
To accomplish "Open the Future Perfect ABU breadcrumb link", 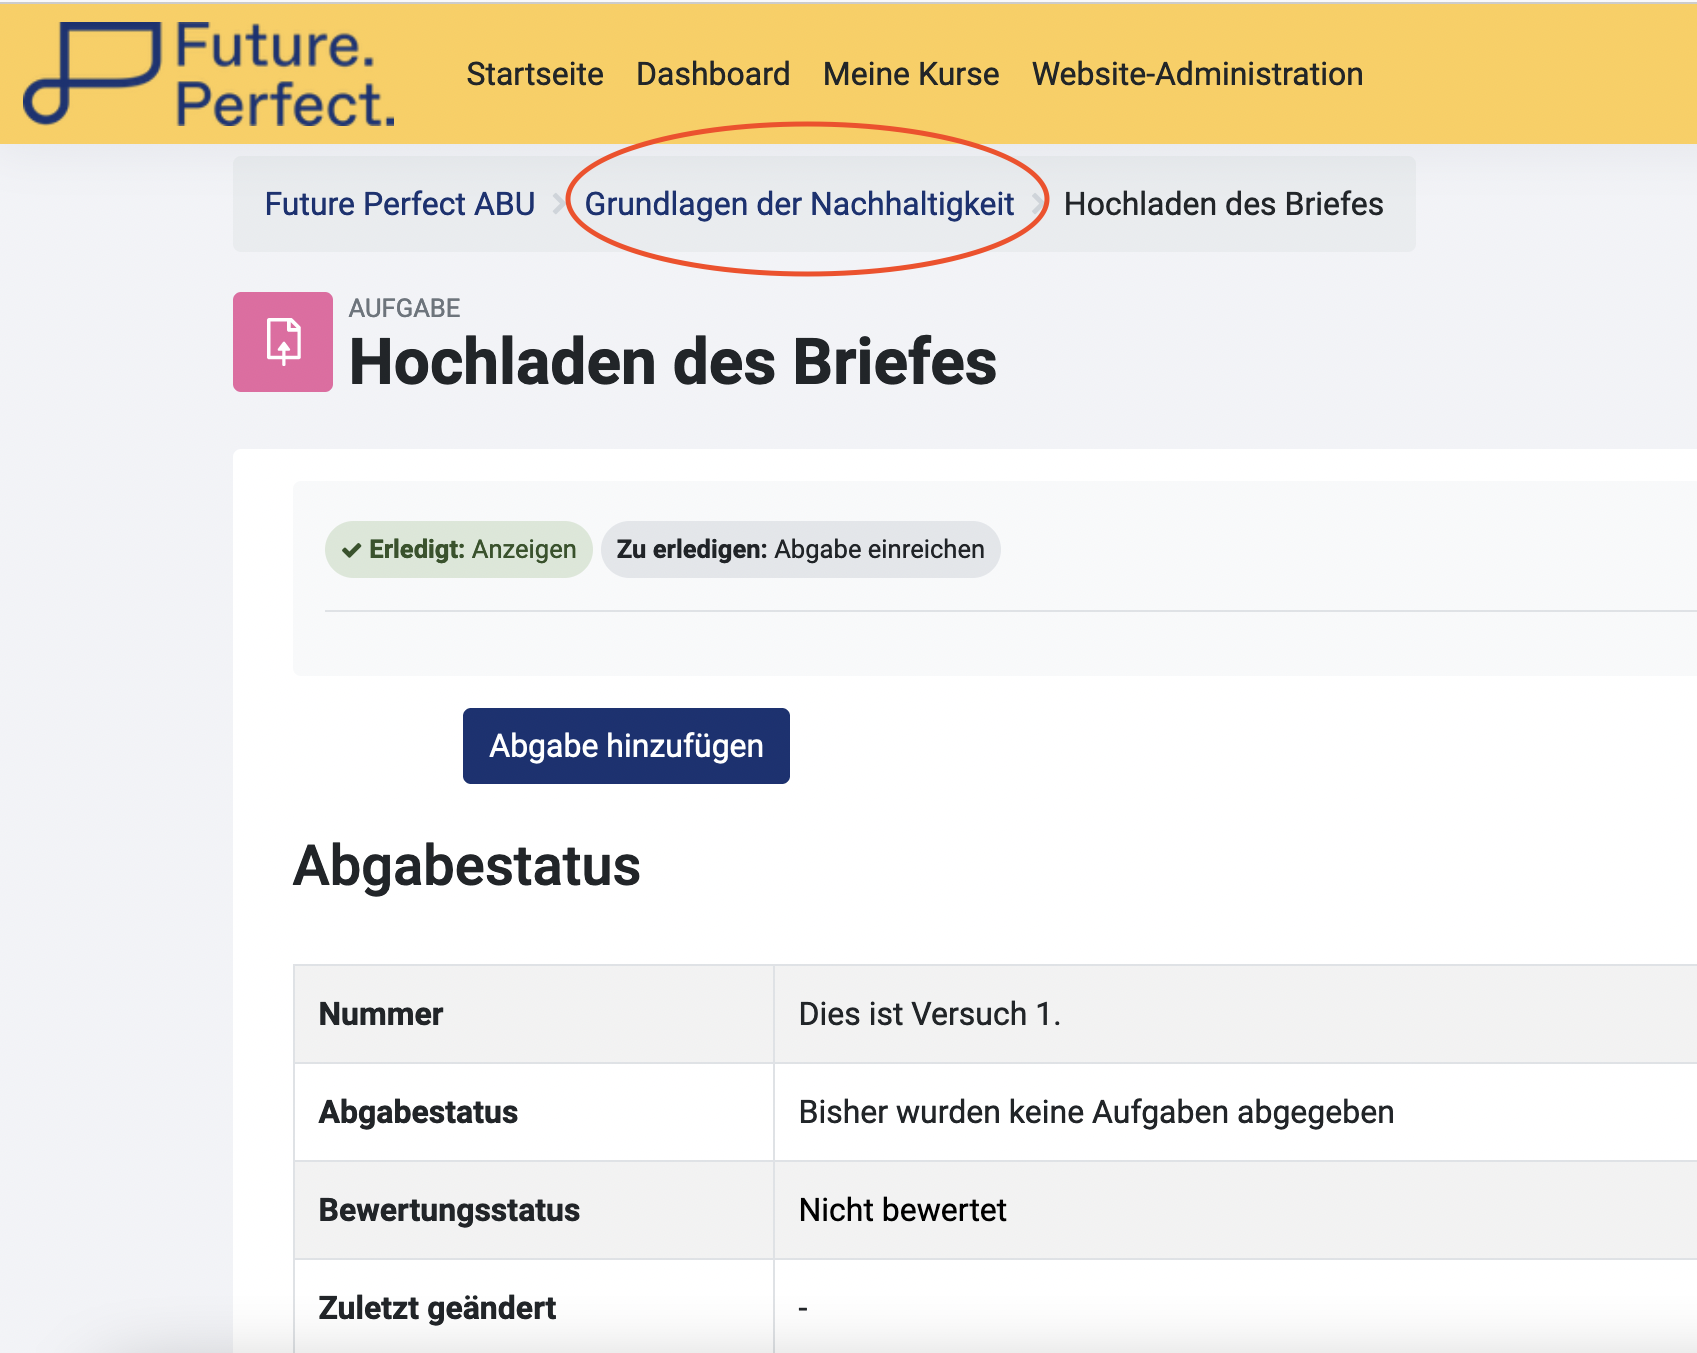I will click(400, 204).
